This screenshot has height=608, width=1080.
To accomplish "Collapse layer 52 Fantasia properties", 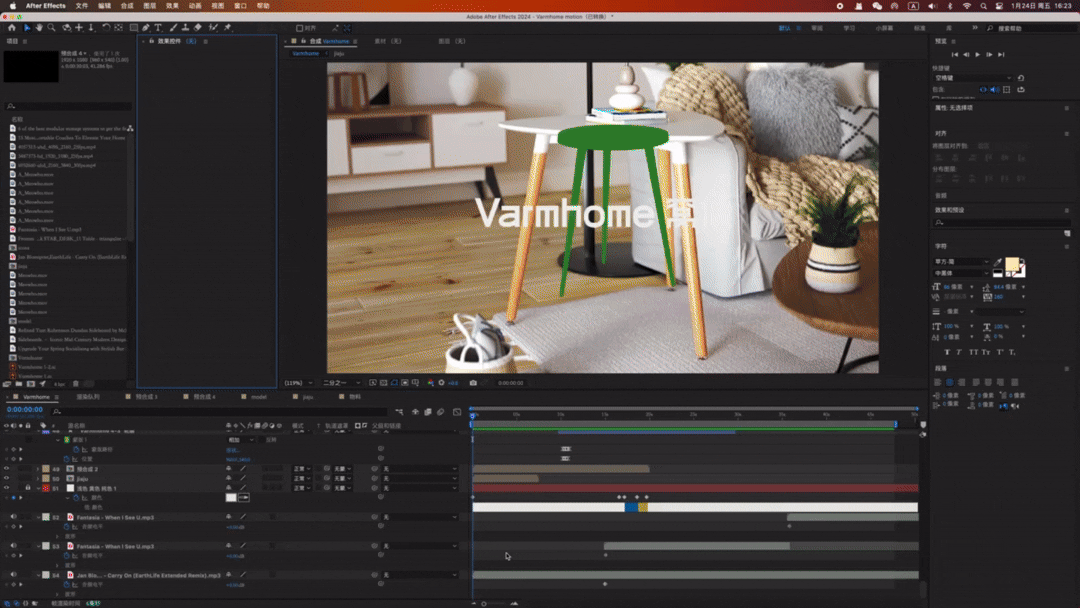I will pos(39,517).
